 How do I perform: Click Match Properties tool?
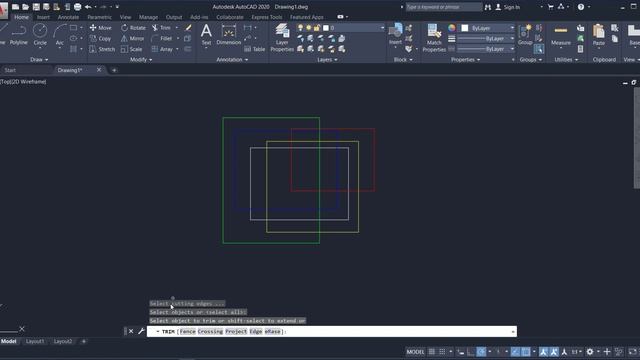[x=434, y=38]
